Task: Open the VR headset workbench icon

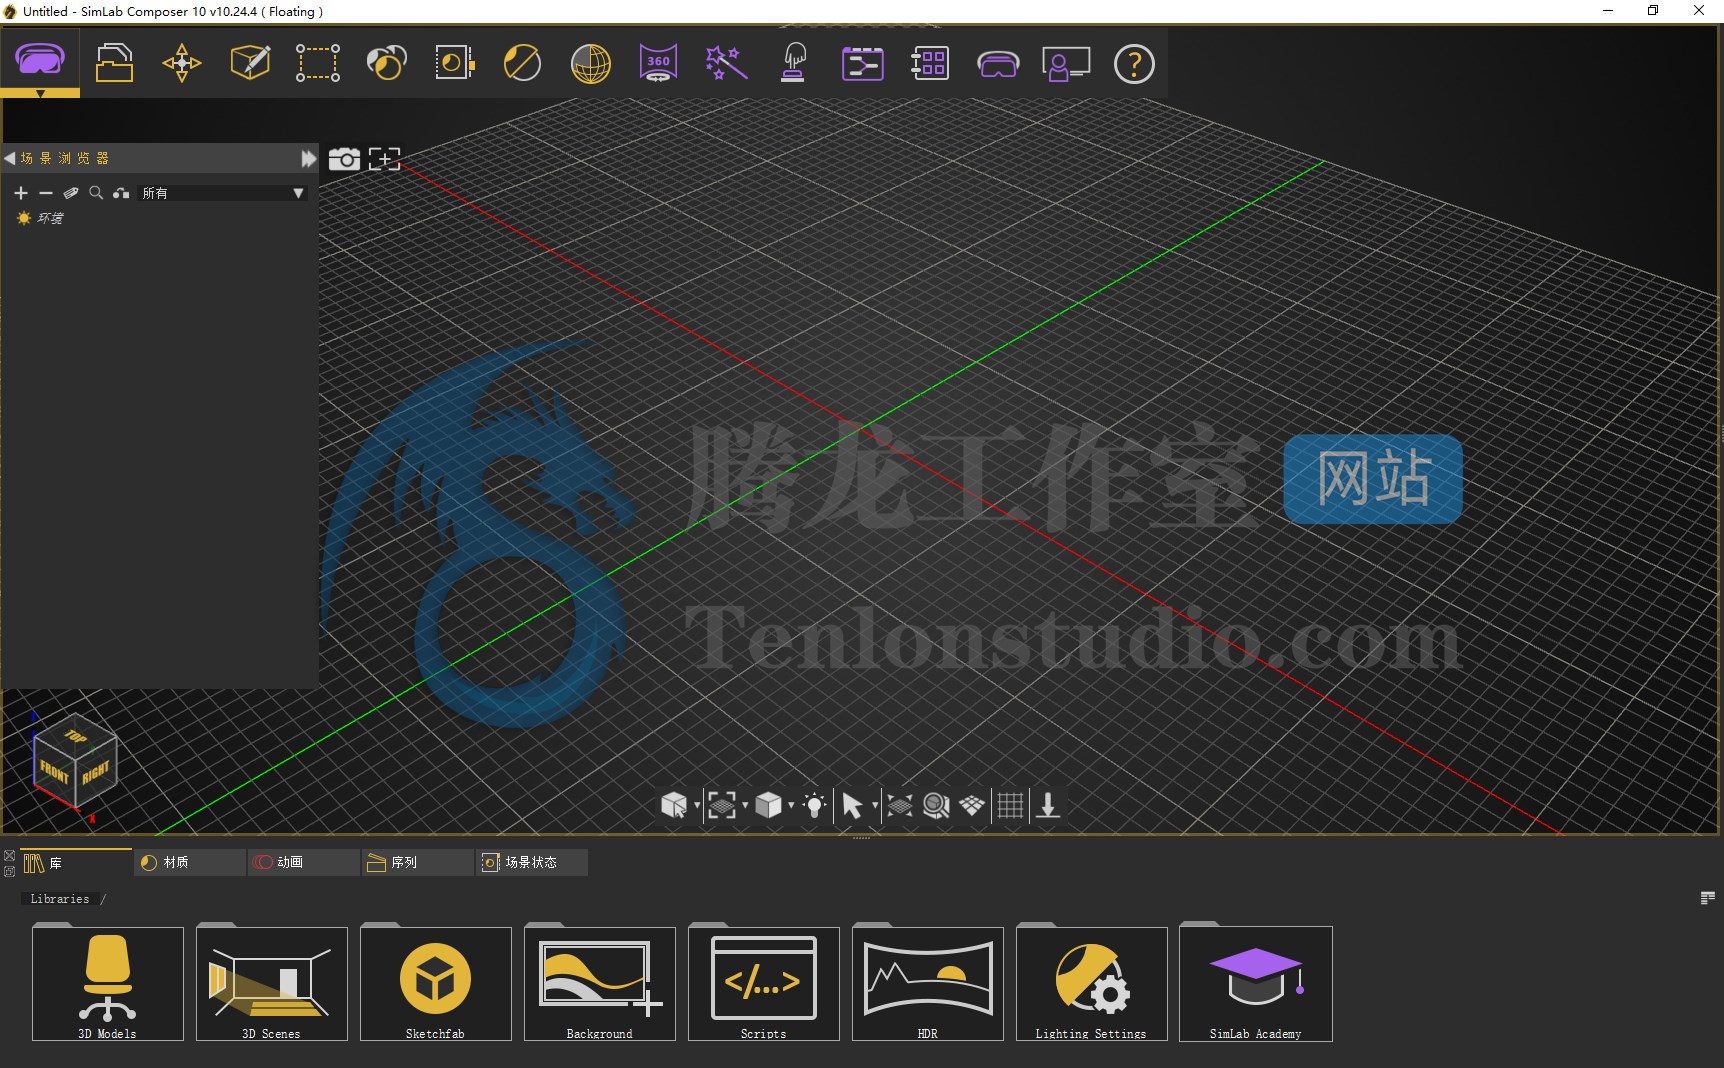Action: [40, 62]
